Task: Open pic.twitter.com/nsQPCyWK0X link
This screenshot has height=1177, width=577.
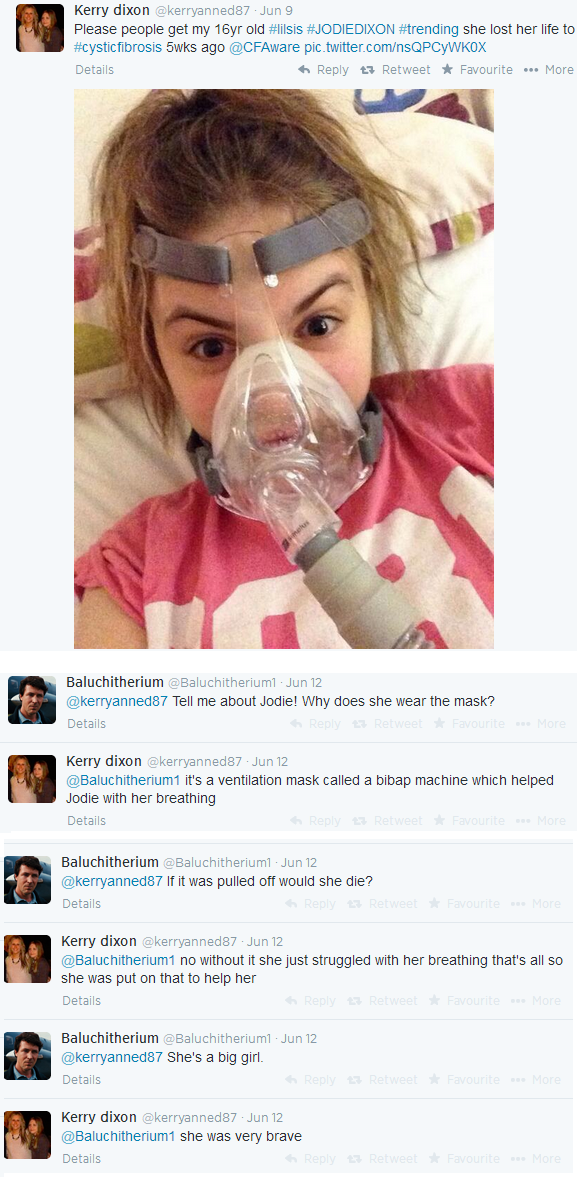Action: tap(395, 47)
